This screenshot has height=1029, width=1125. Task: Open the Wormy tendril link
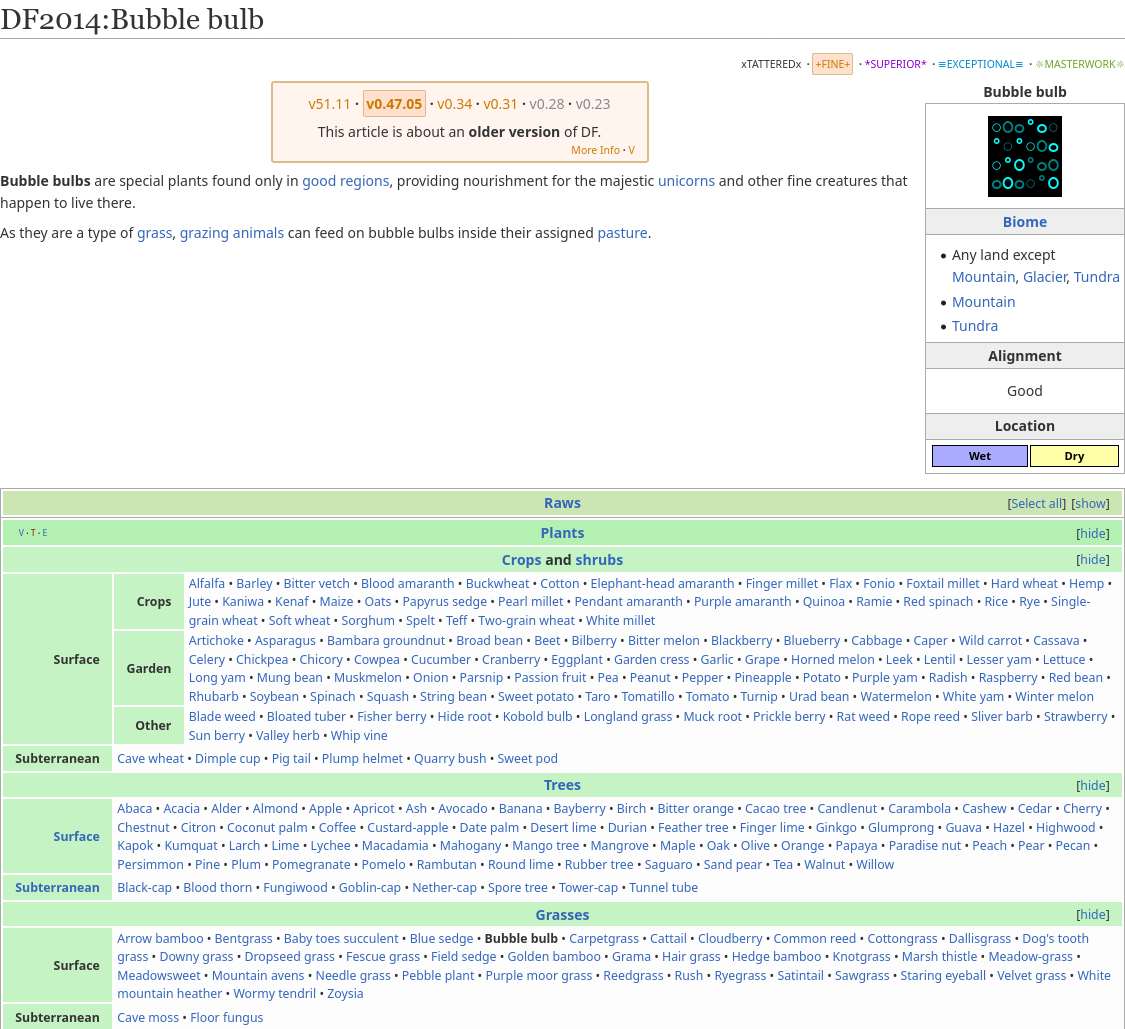tap(275, 994)
